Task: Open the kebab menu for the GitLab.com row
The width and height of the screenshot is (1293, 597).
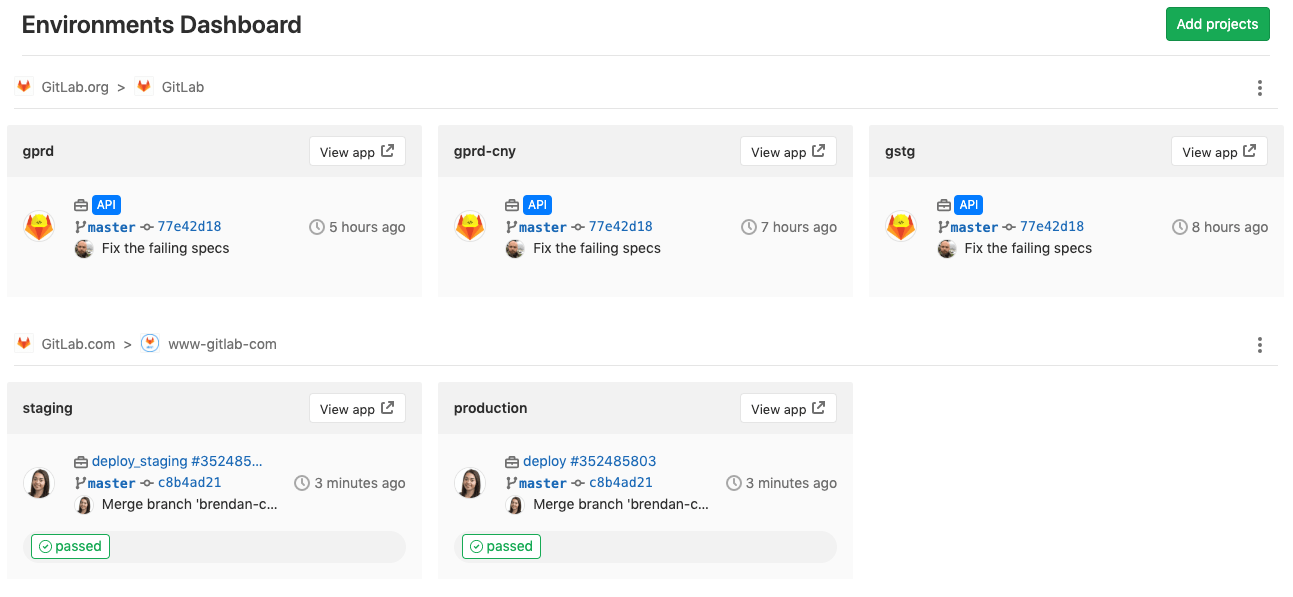Action: point(1259,344)
